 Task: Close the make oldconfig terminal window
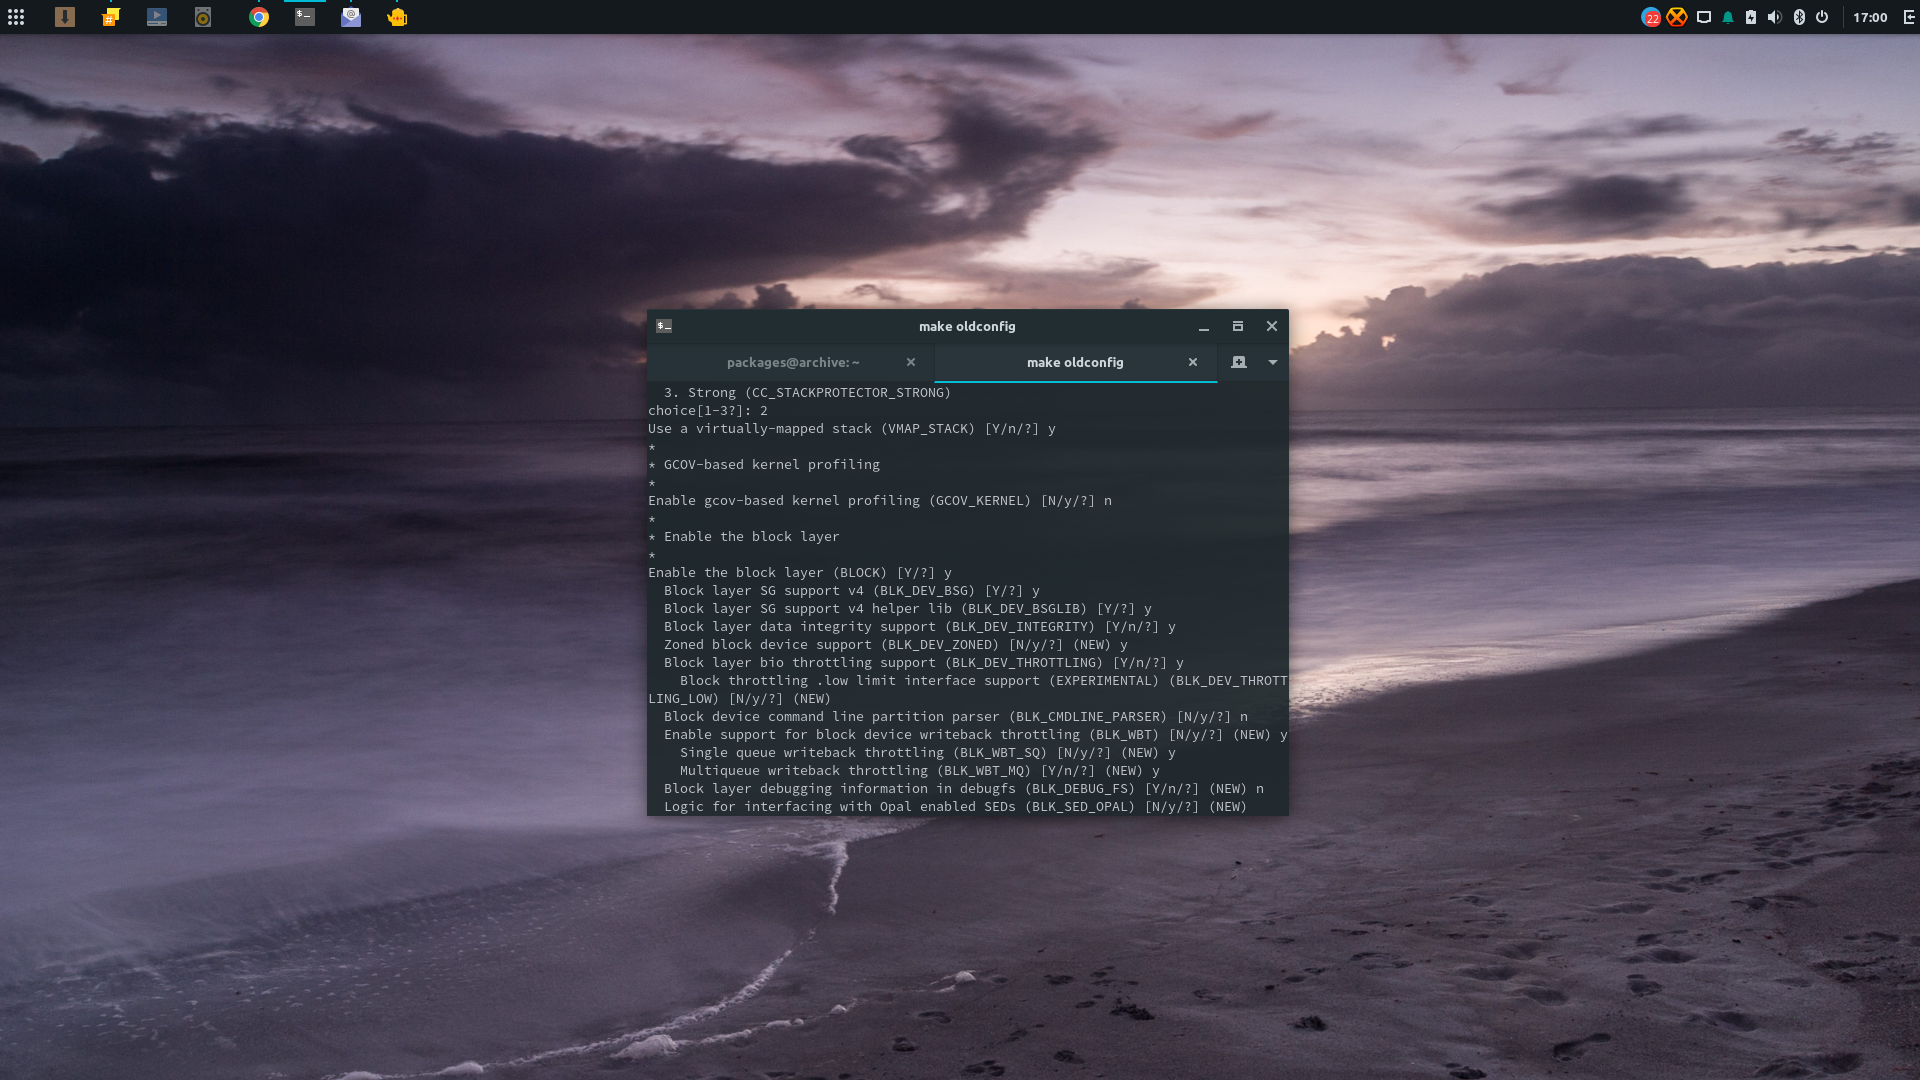coord(1272,326)
